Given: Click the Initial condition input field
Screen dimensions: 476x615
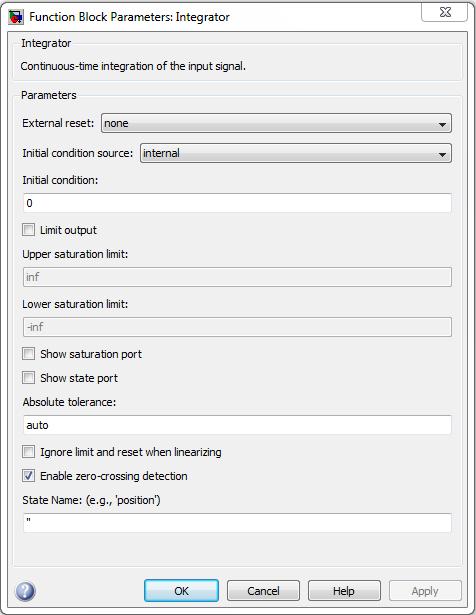Looking at the screenshot, I should tap(237, 203).
